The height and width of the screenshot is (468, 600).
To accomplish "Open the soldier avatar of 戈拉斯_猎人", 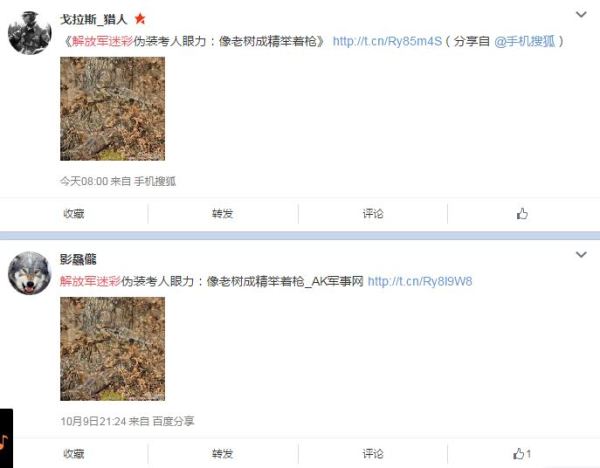I will tap(29, 33).
